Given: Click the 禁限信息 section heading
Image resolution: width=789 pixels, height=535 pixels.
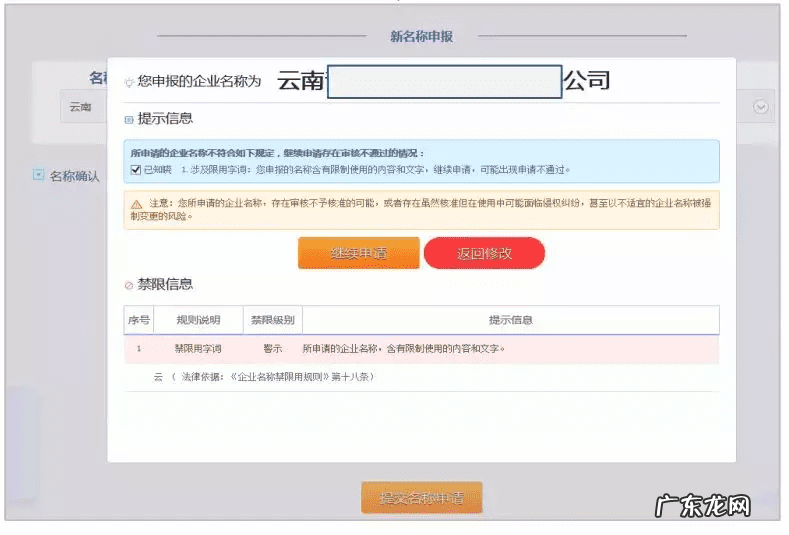Looking at the screenshot, I should pos(166,286).
